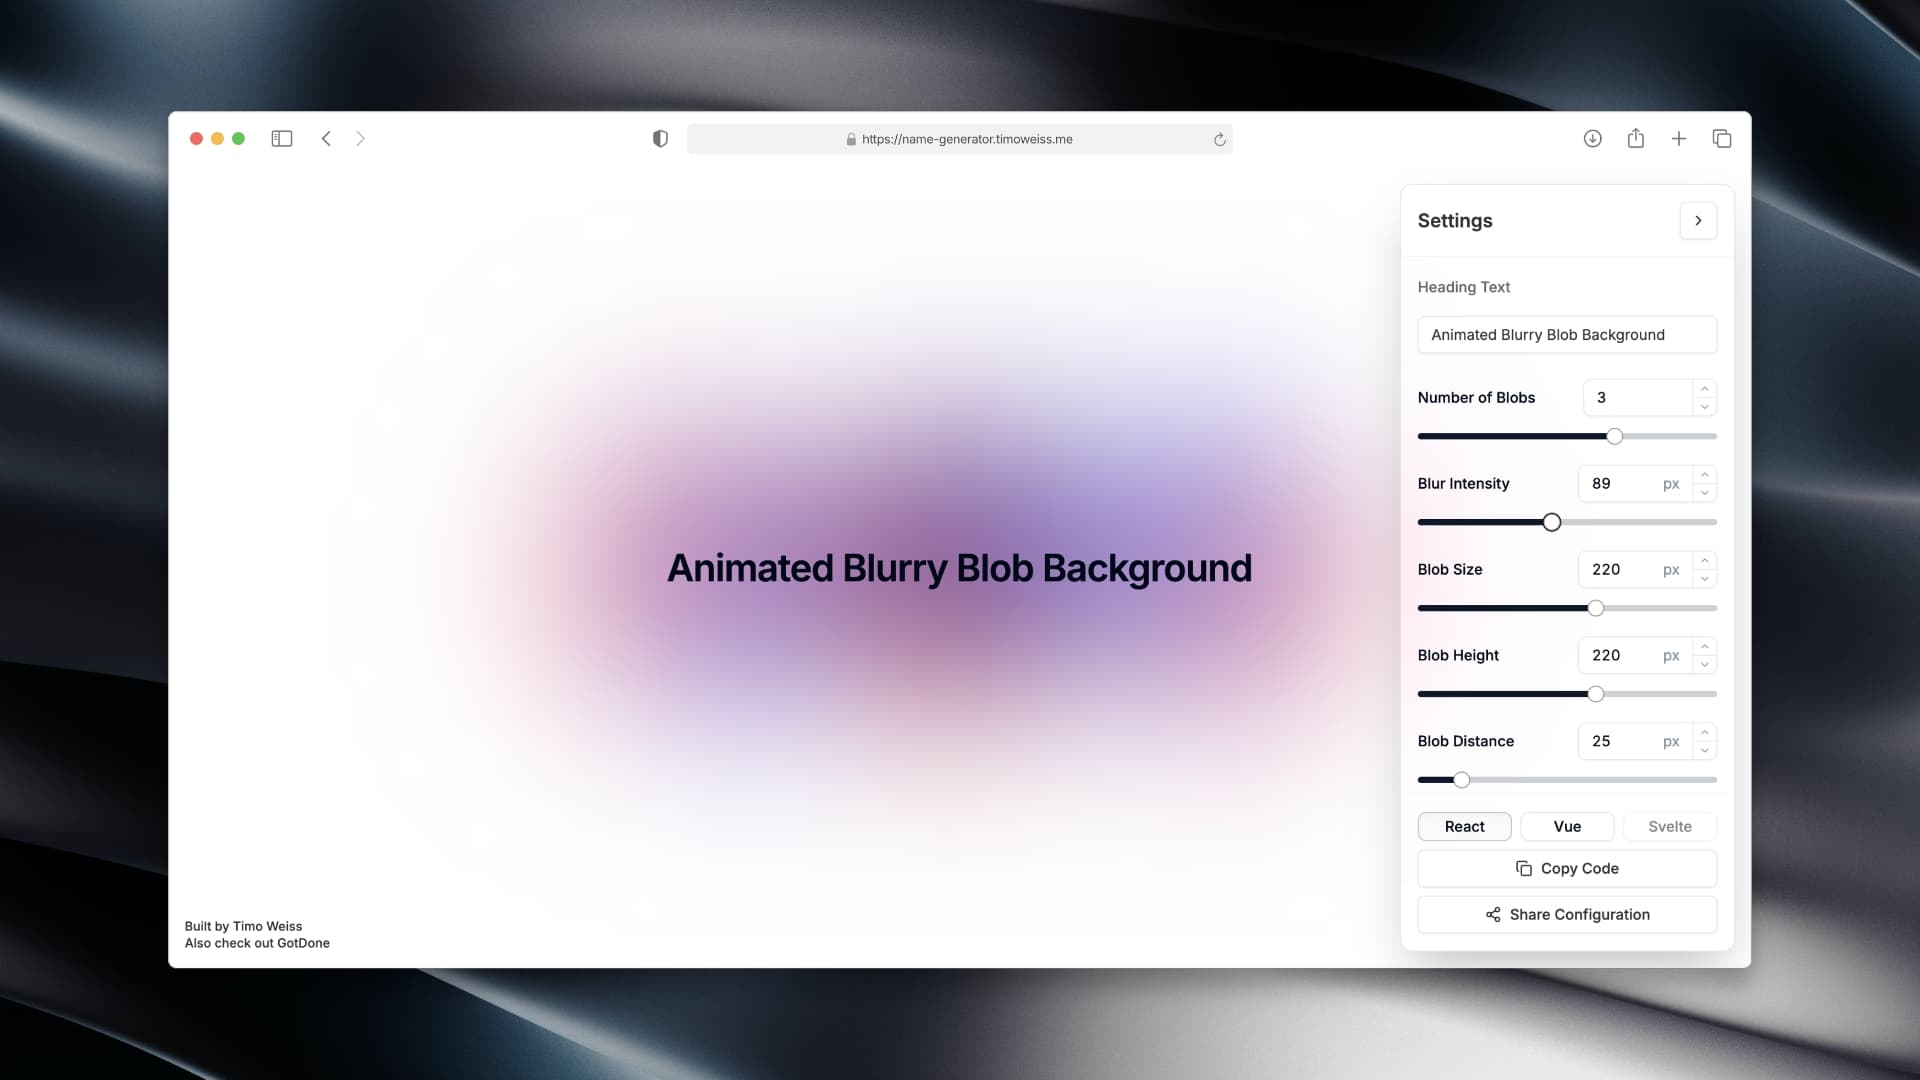Click the Blob Distance slider handle

click(1461, 780)
